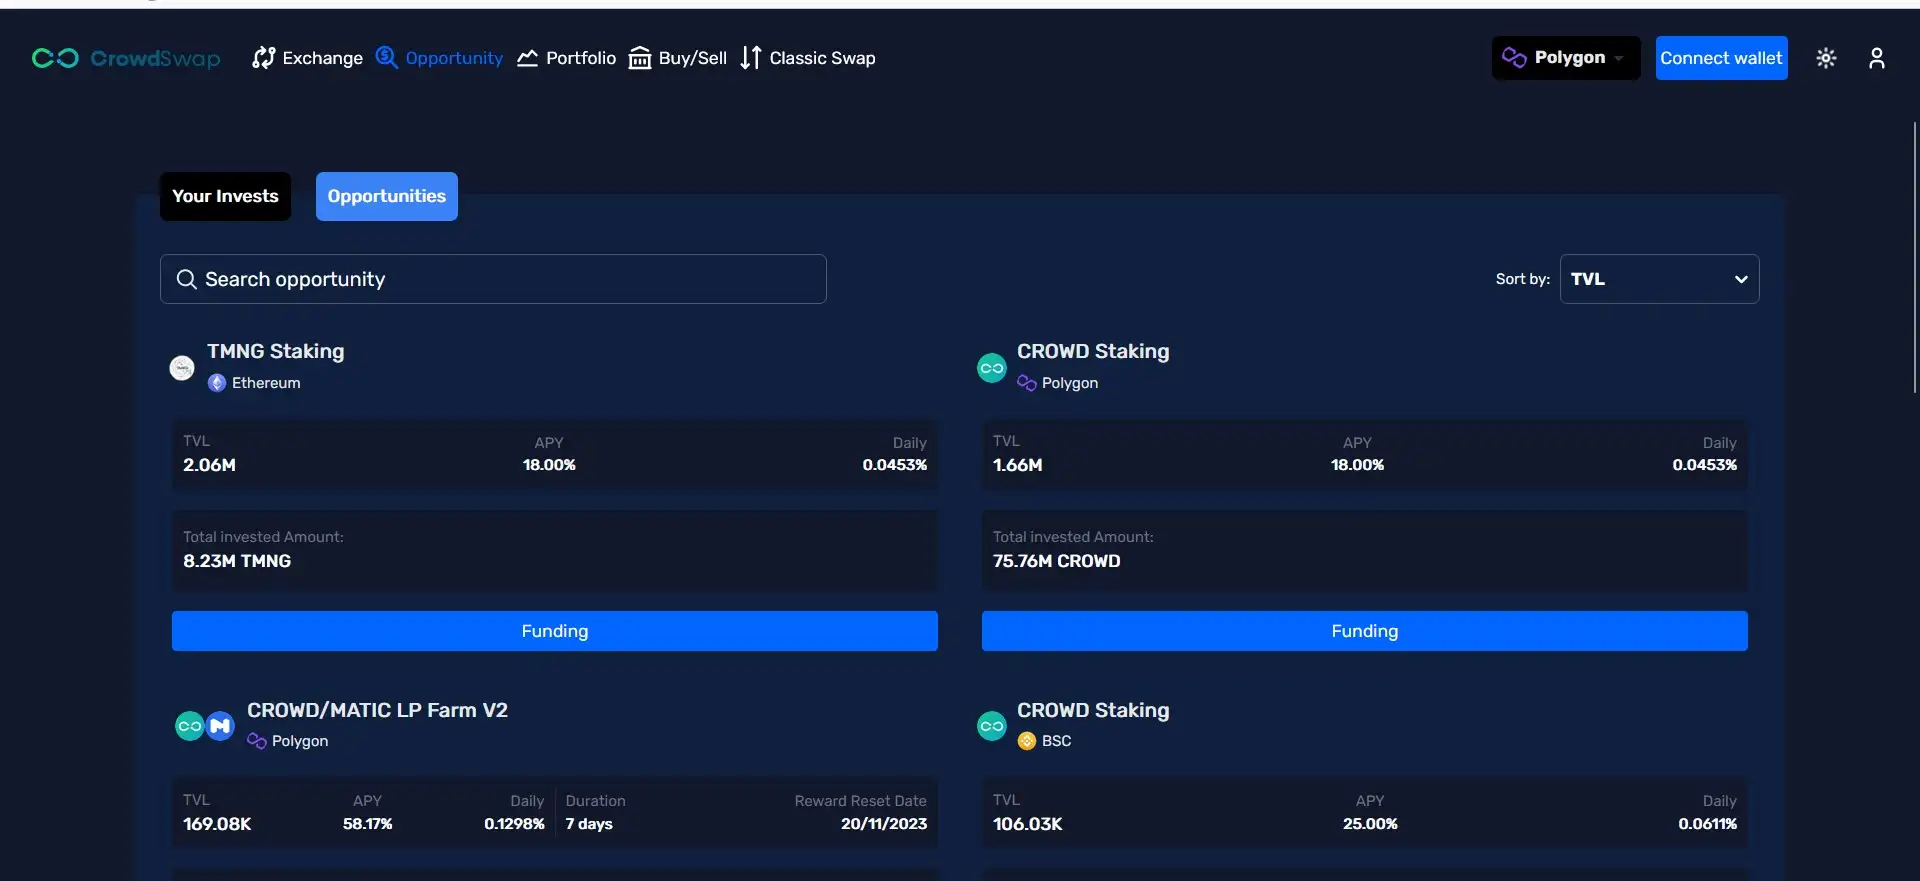Screen dimensions: 1920x881
Task: Click the CROWD token icon for BSC staking
Action: [x=991, y=726]
